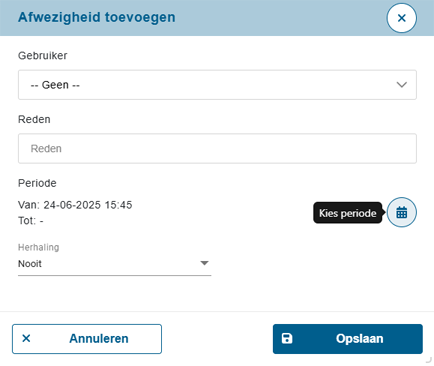Click the Periode section label
434x366 pixels.
(37, 183)
